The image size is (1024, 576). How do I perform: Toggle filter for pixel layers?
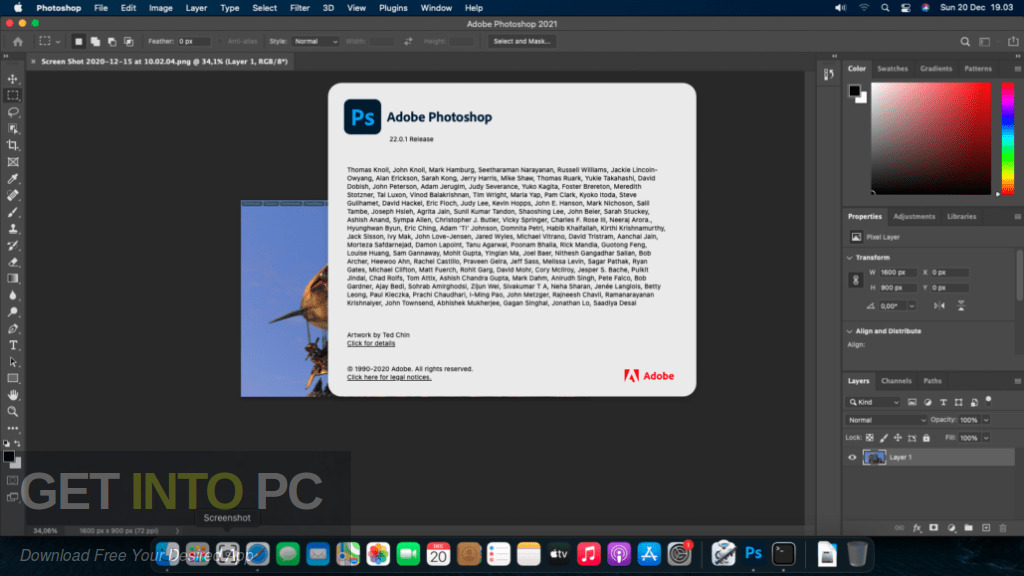[912, 402]
